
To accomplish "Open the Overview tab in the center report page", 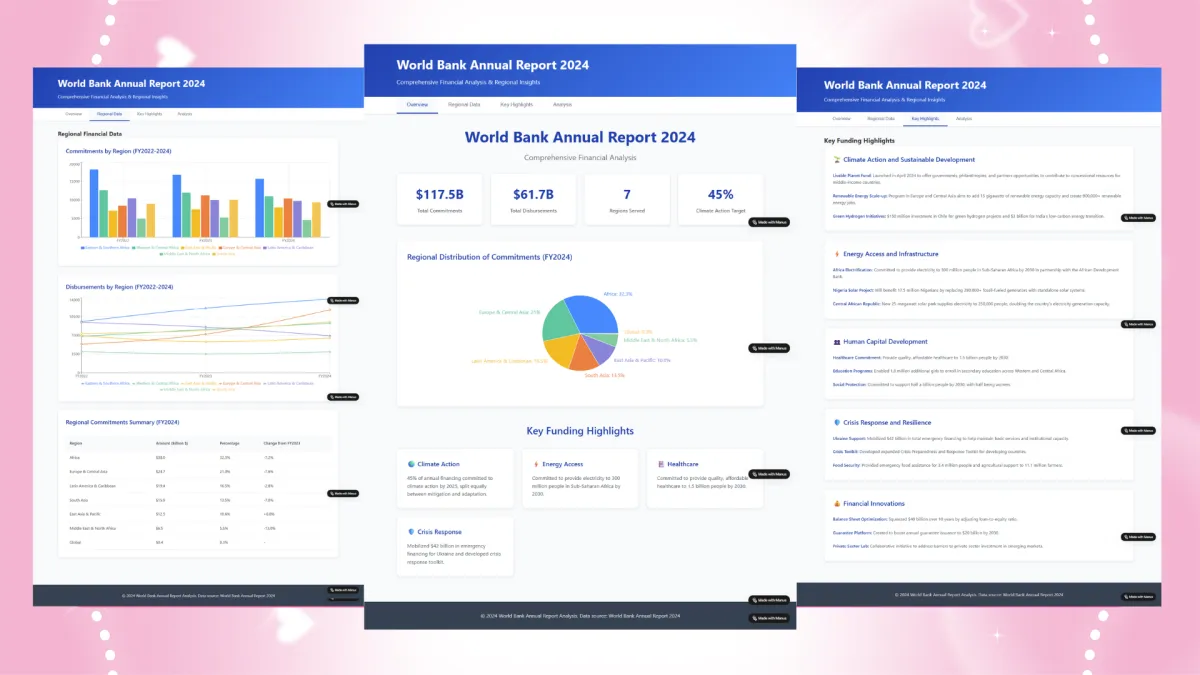I will [417, 104].
